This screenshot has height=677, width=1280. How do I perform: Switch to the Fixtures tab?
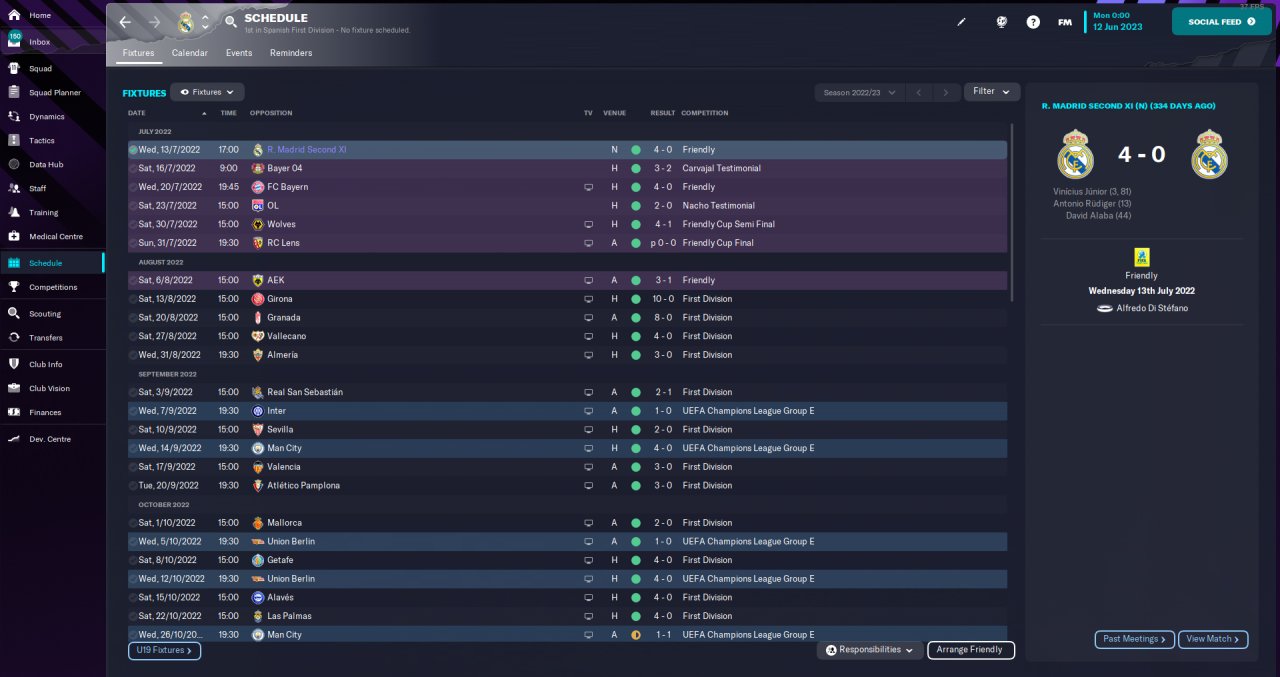tap(138, 53)
